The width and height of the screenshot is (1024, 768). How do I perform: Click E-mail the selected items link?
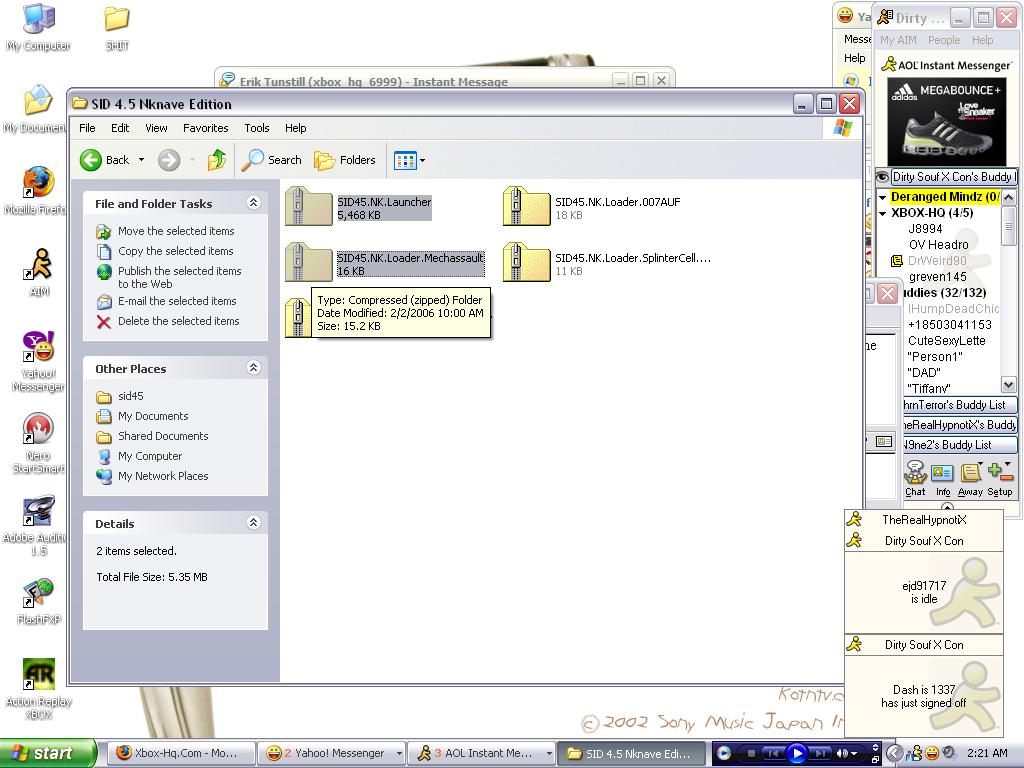(x=177, y=301)
